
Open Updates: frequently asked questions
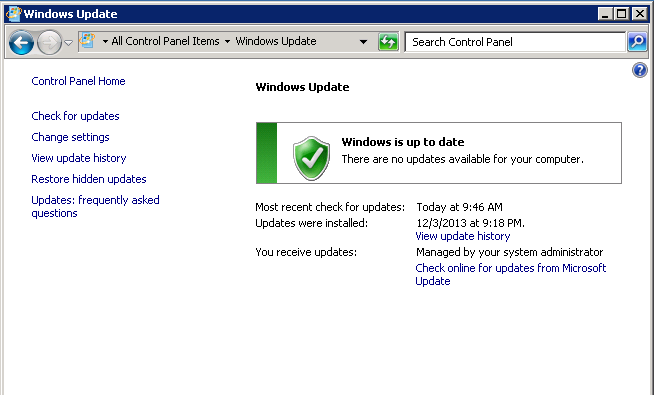96,206
